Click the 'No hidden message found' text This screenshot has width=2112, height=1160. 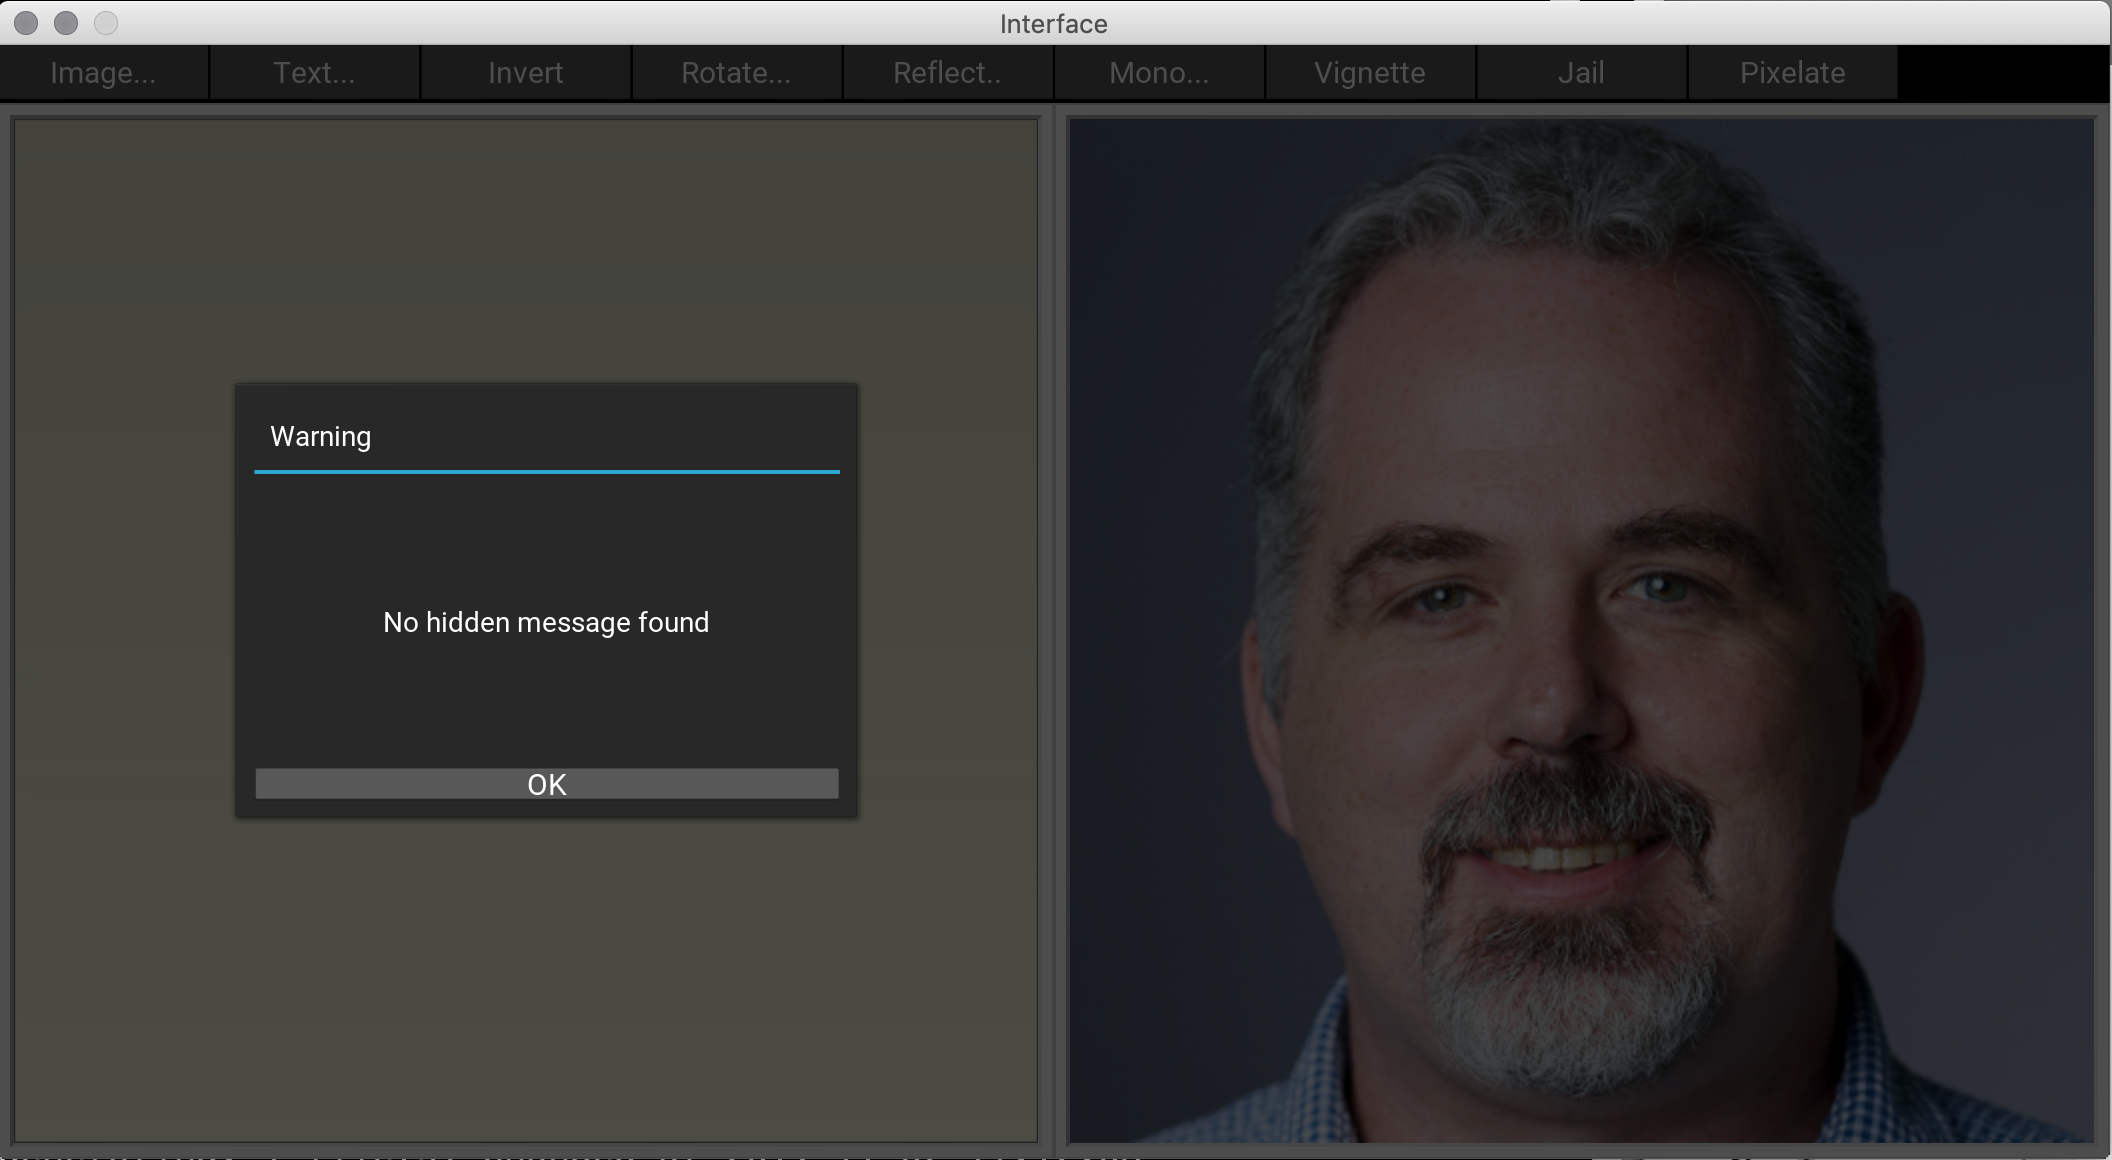(546, 623)
